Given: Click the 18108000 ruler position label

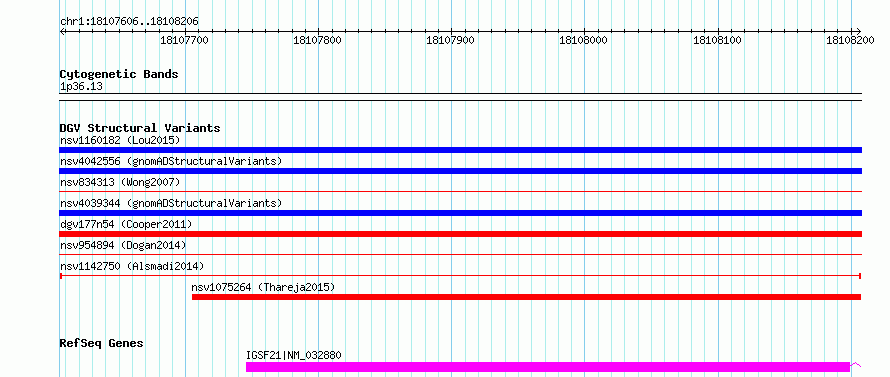Looking at the screenshot, I should click(x=584, y=40).
